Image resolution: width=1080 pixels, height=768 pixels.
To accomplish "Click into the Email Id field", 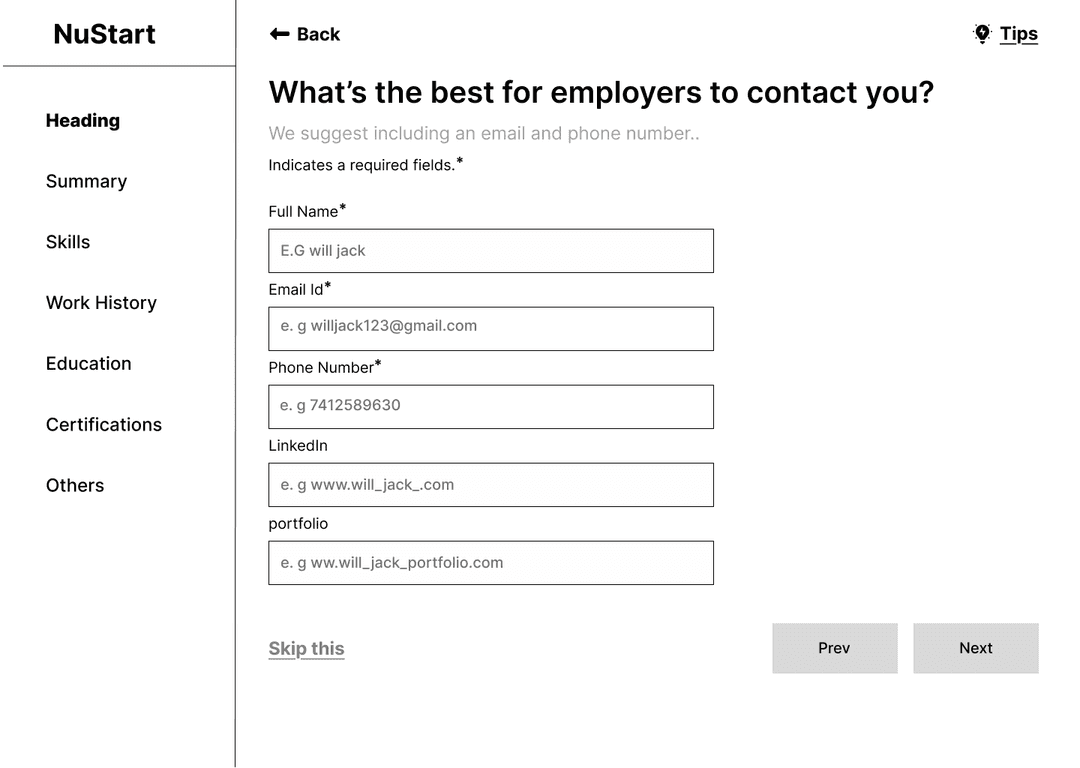I will coord(491,329).
